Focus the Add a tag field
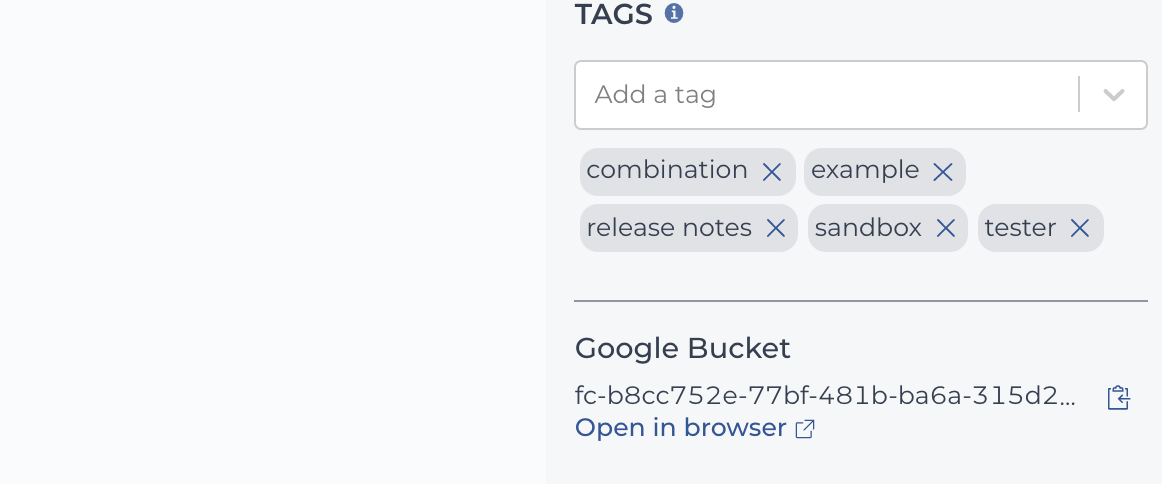1162x484 pixels. [x=826, y=95]
